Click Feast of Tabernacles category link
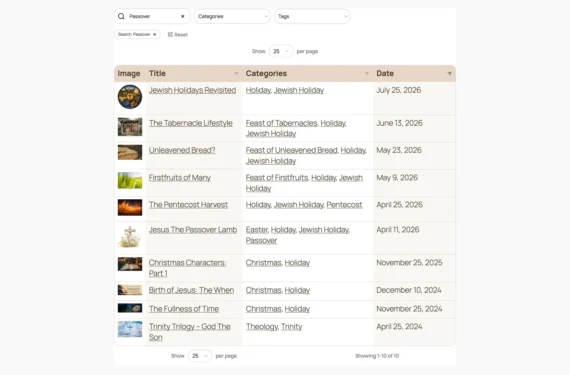This screenshot has width=570, height=375. [x=281, y=123]
